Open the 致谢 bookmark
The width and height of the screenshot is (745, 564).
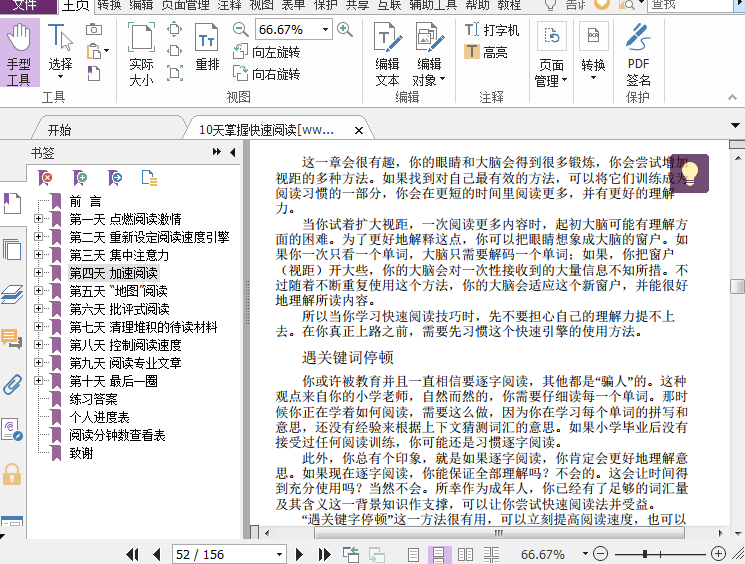click(81, 453)
